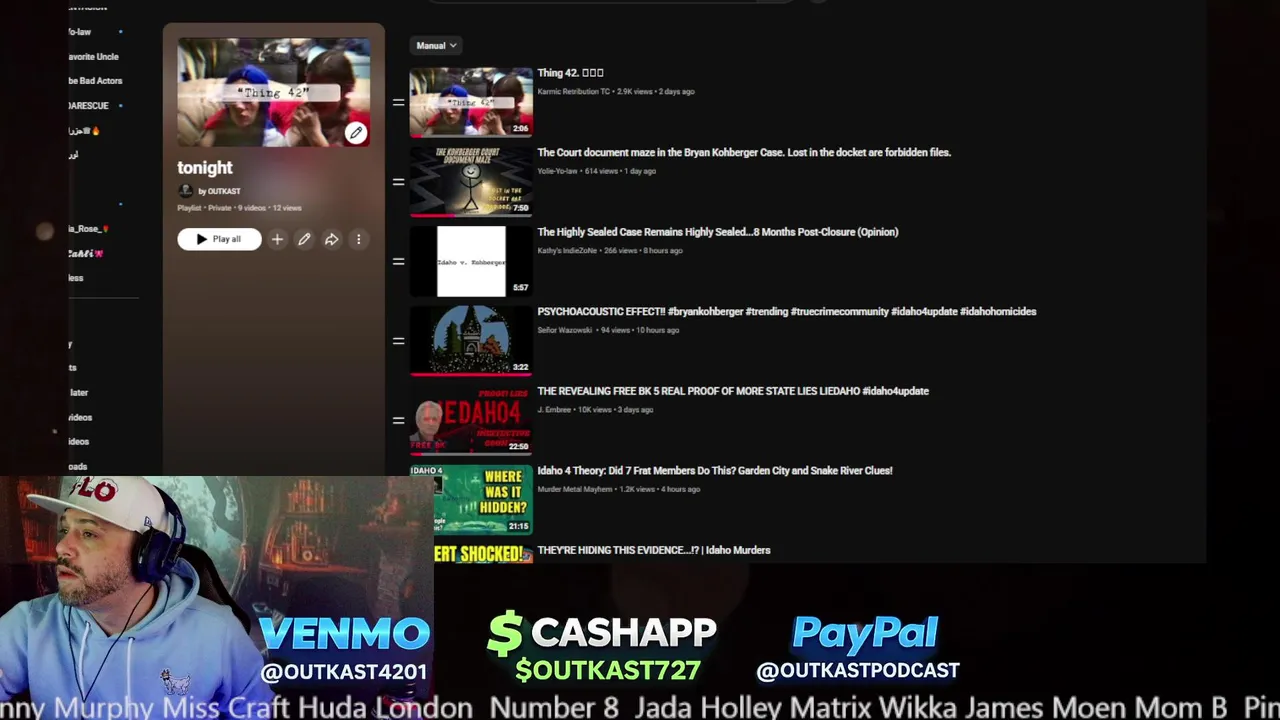
Task: Visit Kathy's IndieZoNe channel
Action: click(567, 251)
